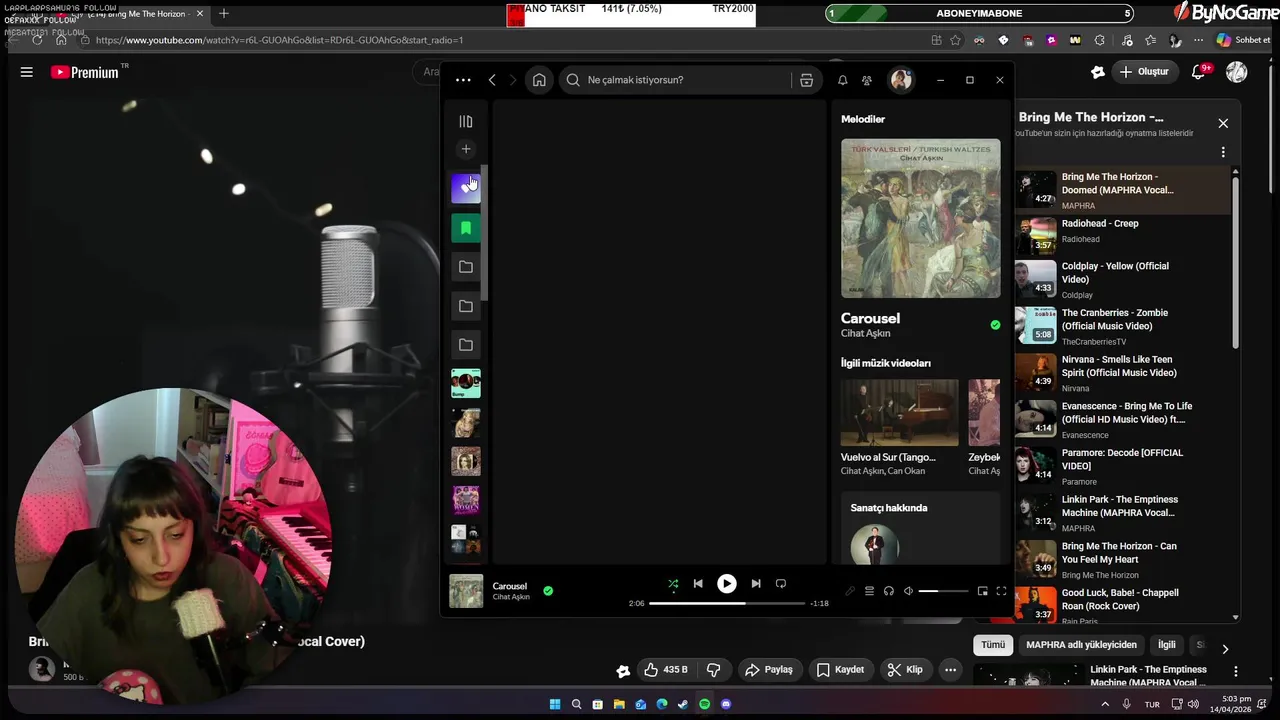The height and width of the screenshot is (720, 1280).
Task: Mute Spotify volume speaker icon
Action: [x=908, y=591]
